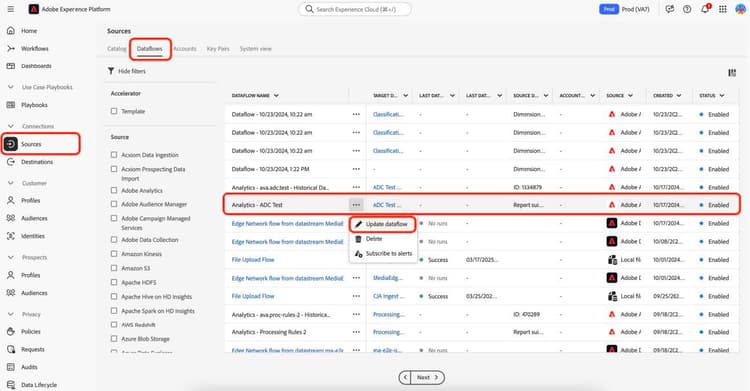Image resolution: width=750 pixels, height=391 pixels.
Task: Click Hide filters funnel icon
Action: [x=111, y=71]
